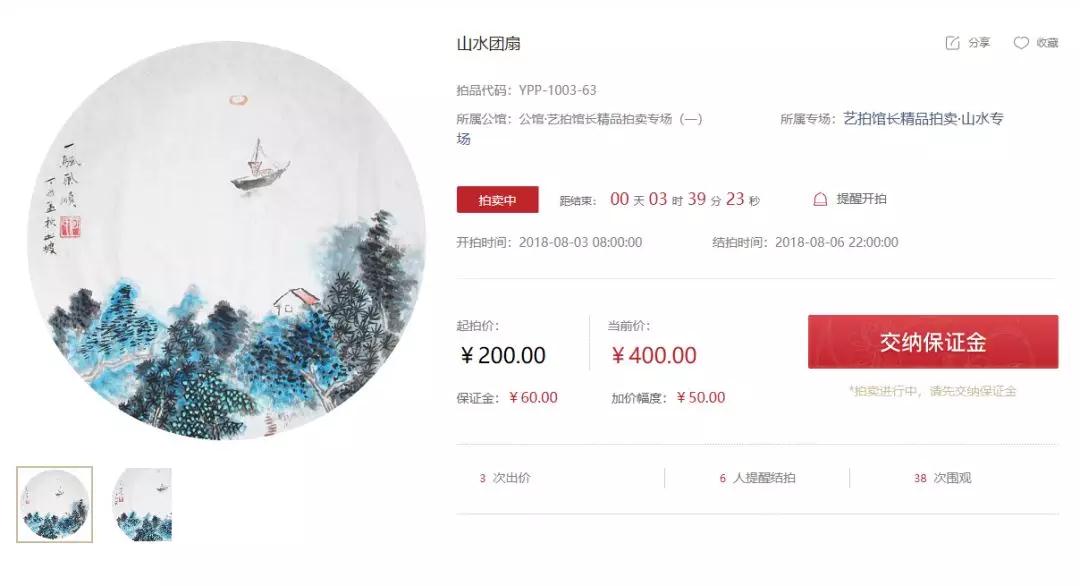Screen dimensions: 1080x586
Task: Click 提醒开拍 reminder link
Action: point(861,199)
